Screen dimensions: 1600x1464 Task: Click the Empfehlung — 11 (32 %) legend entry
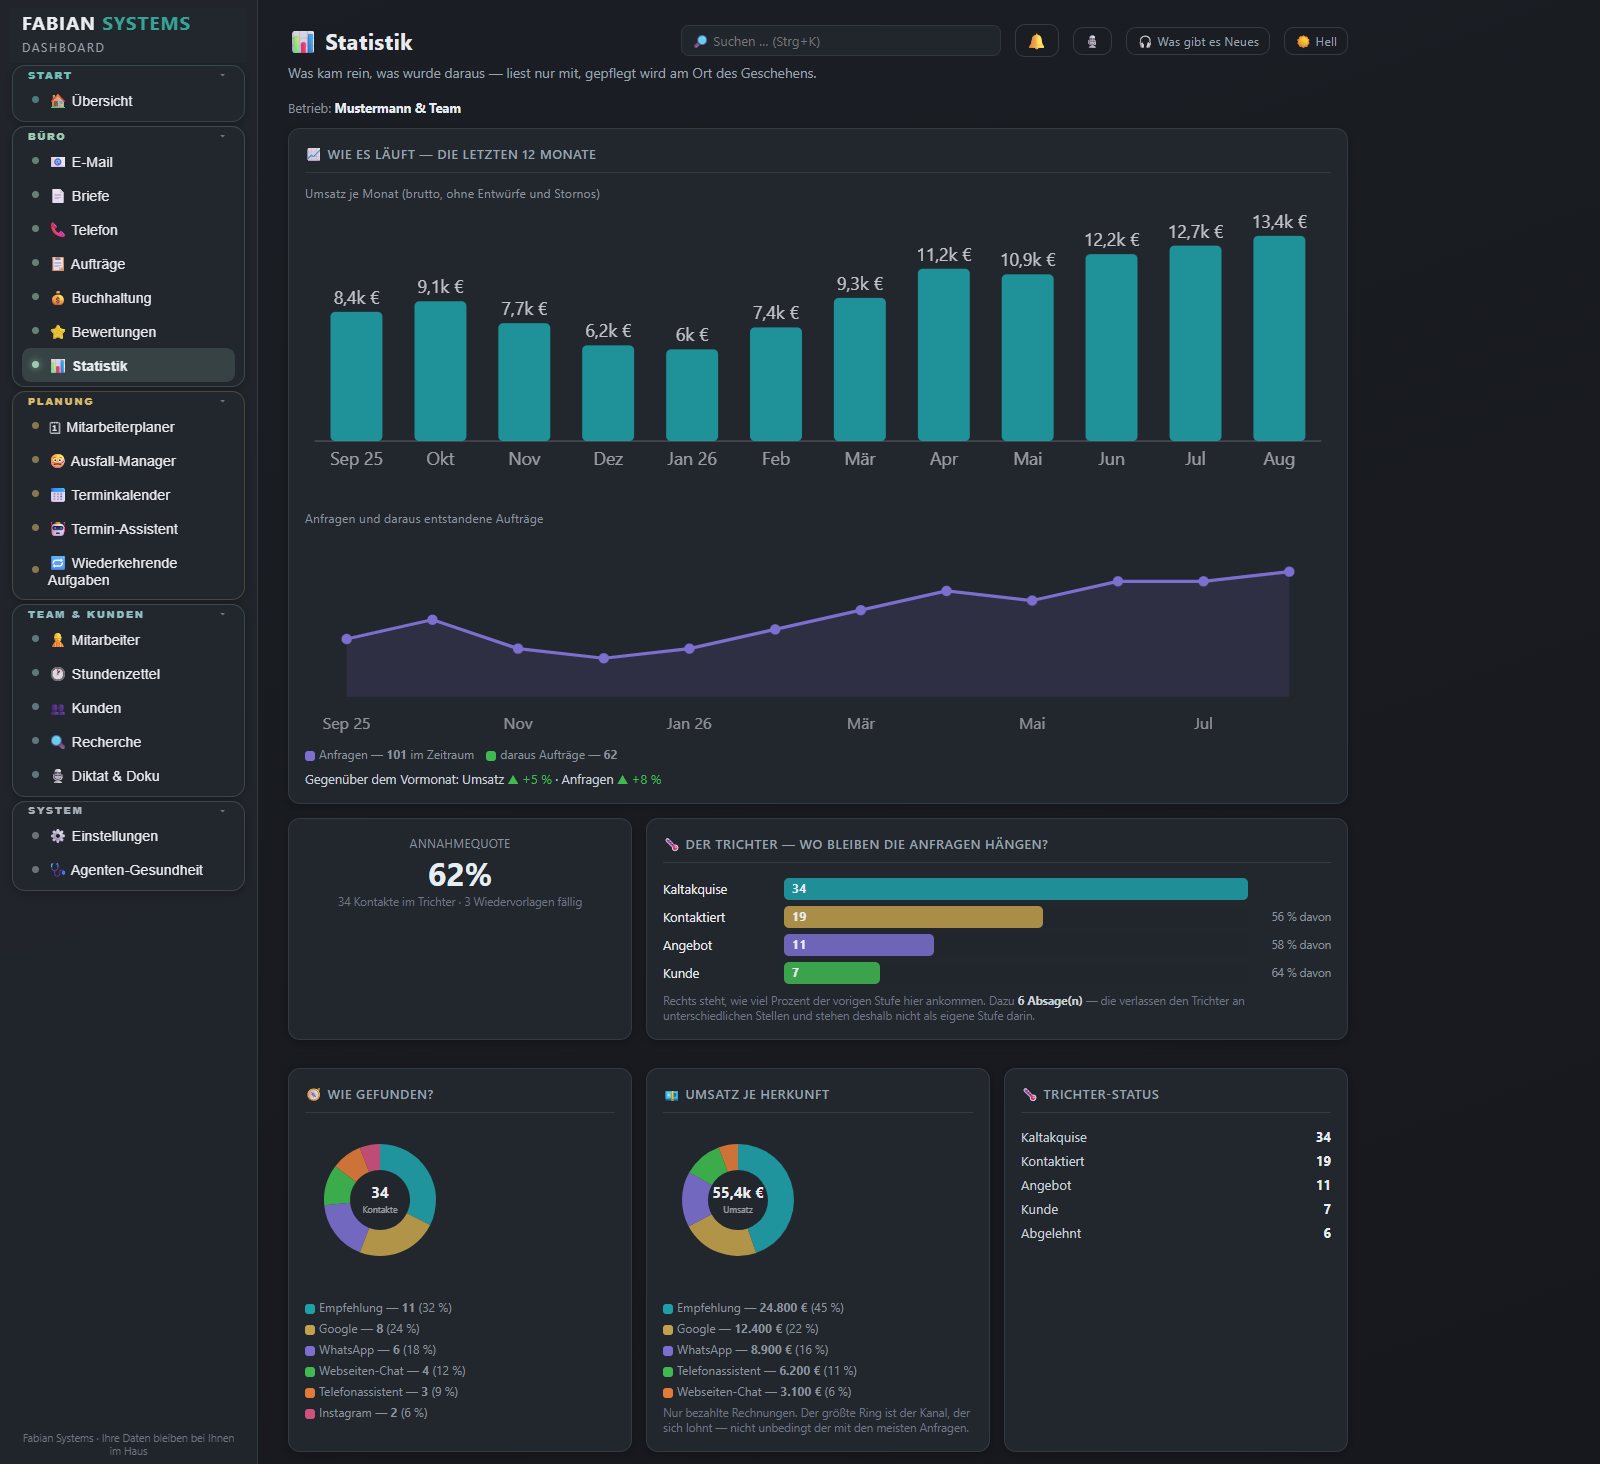coord(378,1308)
